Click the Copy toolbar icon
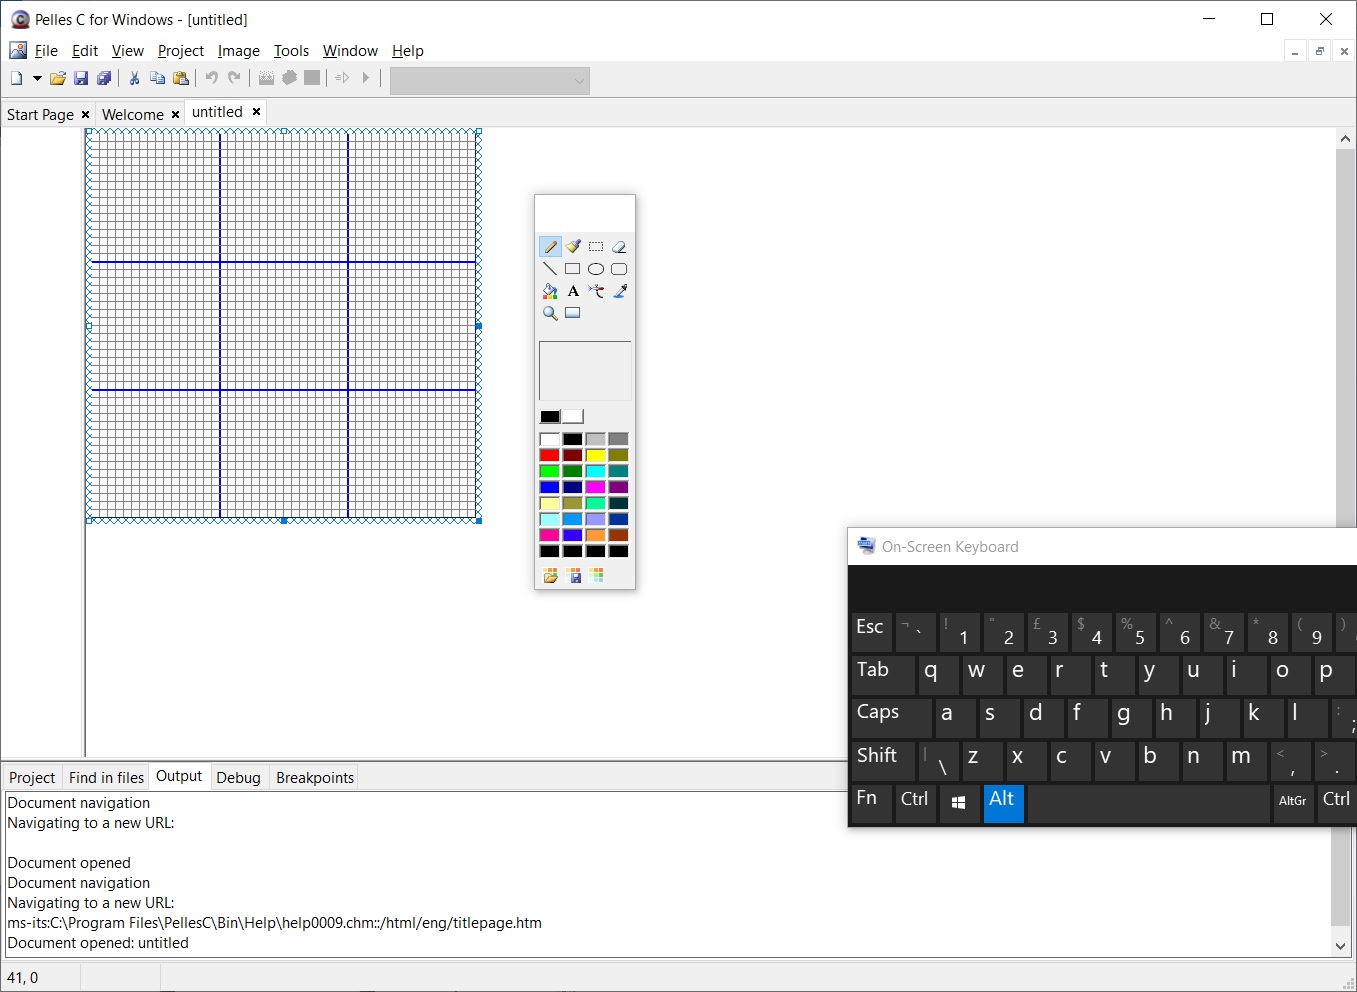 point(157,78)
